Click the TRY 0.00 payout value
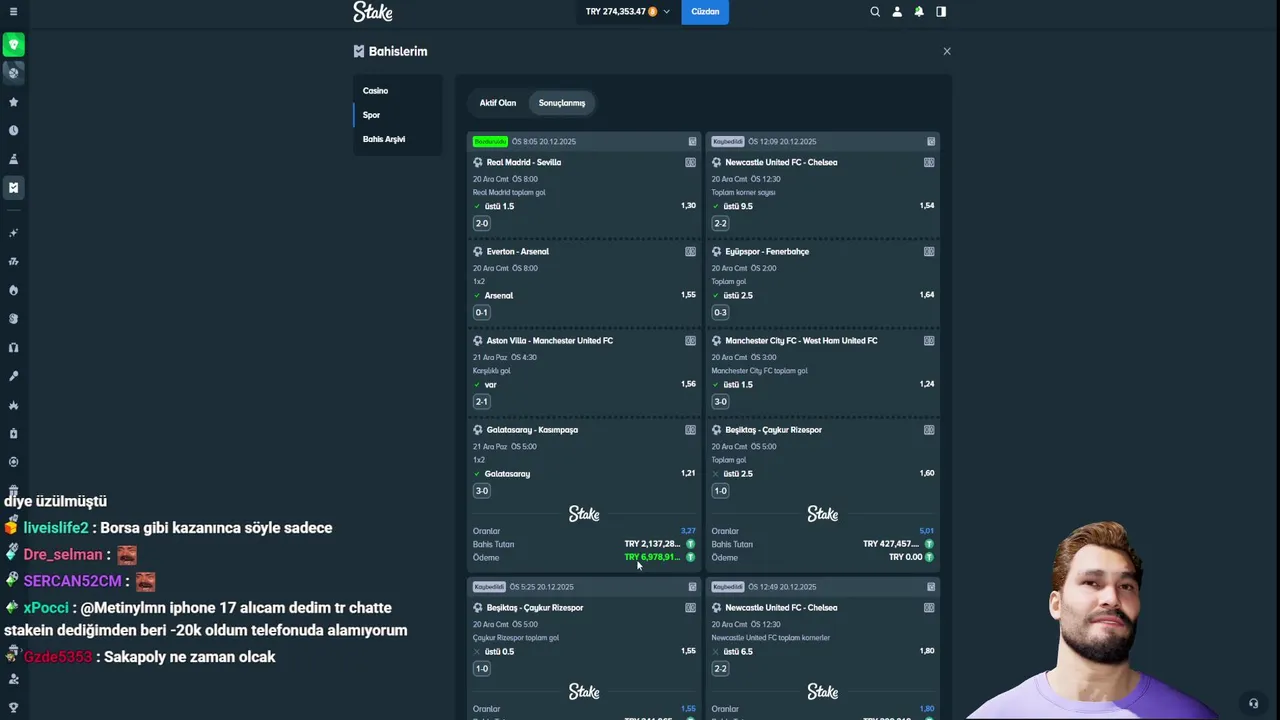This screenshot has width=1280, height=720. coord(905,557)
